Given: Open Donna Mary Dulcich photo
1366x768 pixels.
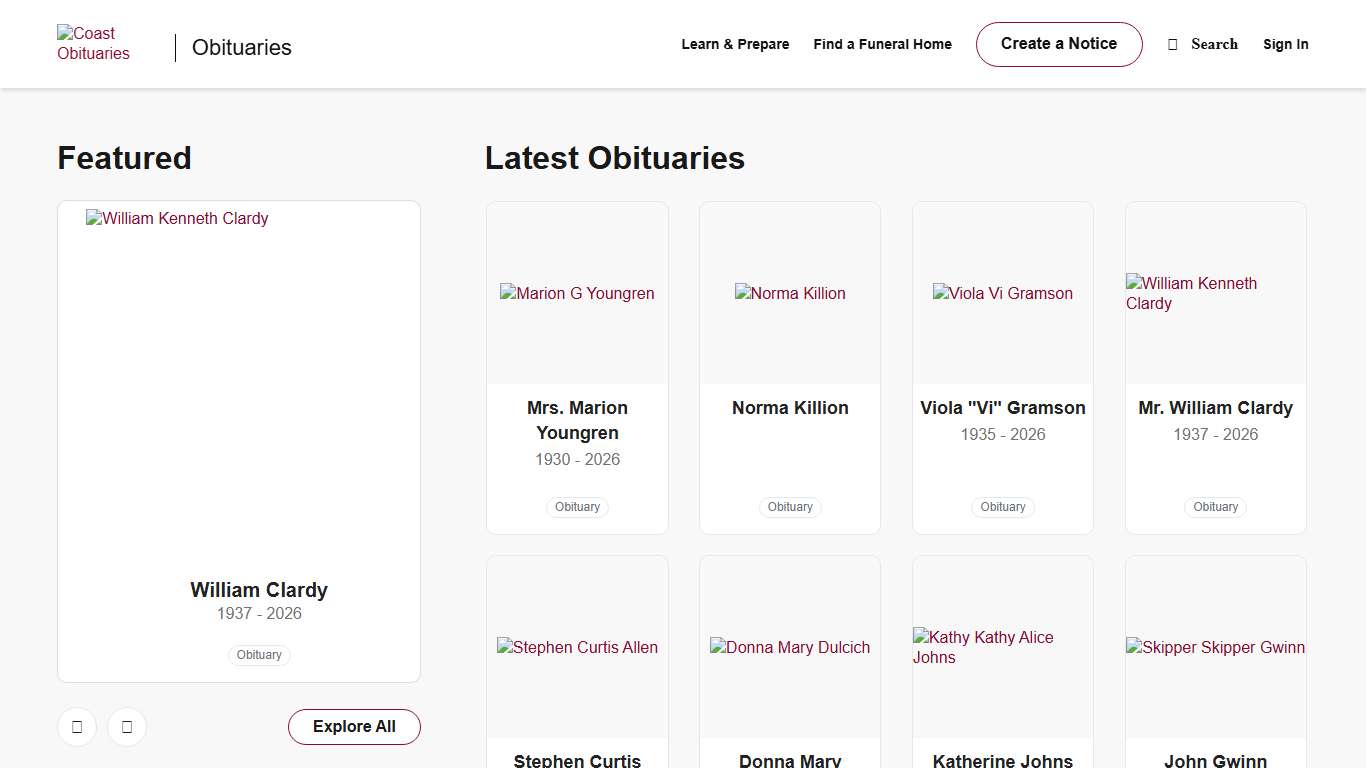Looking at the screenshot, I should coord(790,647).
